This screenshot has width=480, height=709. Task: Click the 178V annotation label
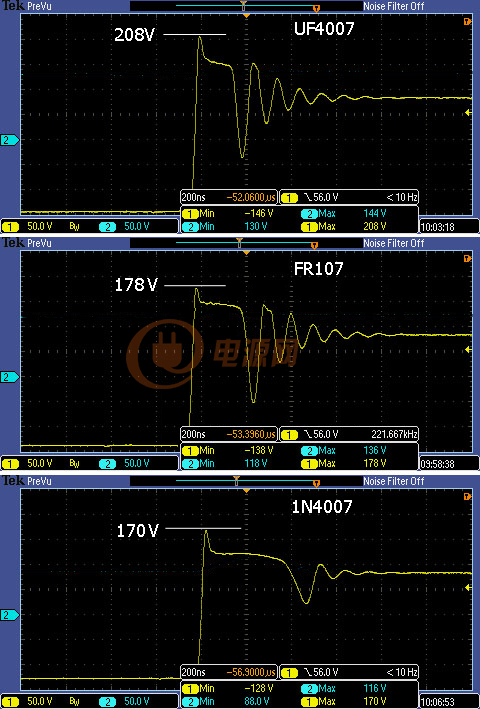point(136,285)
